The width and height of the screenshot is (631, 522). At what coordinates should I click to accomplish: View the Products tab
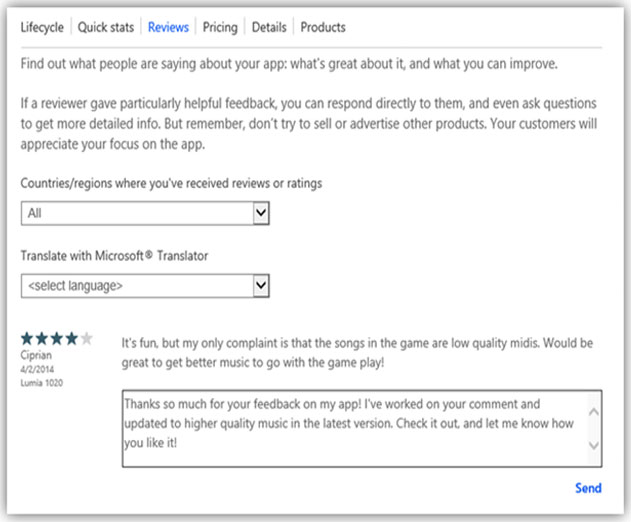323,27
